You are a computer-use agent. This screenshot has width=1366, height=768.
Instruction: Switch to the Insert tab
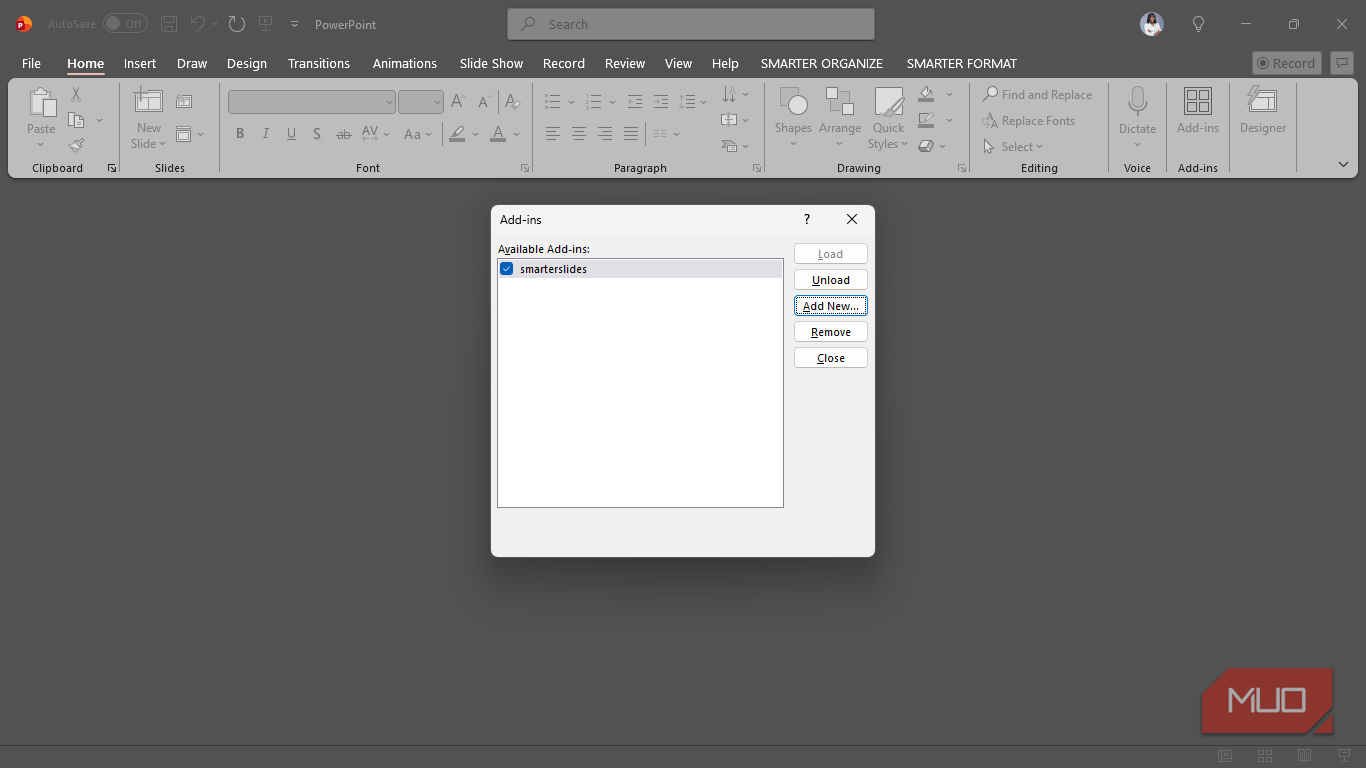click(140, 63)
